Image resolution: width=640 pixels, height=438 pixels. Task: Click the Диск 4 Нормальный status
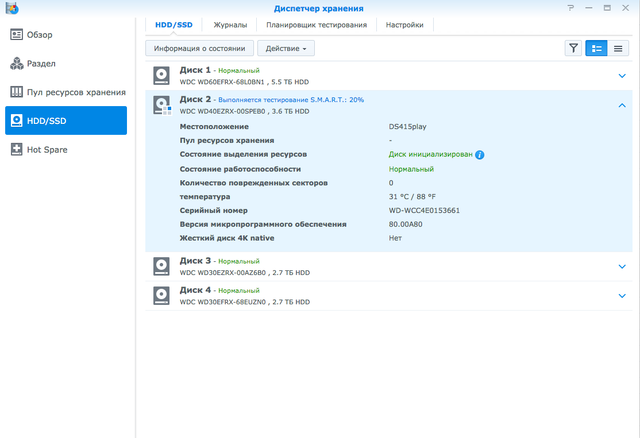point(239,291)
